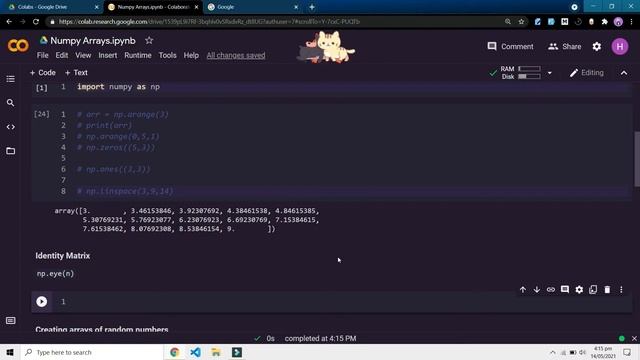
Task: Reload the page
Action: (36, 22)
